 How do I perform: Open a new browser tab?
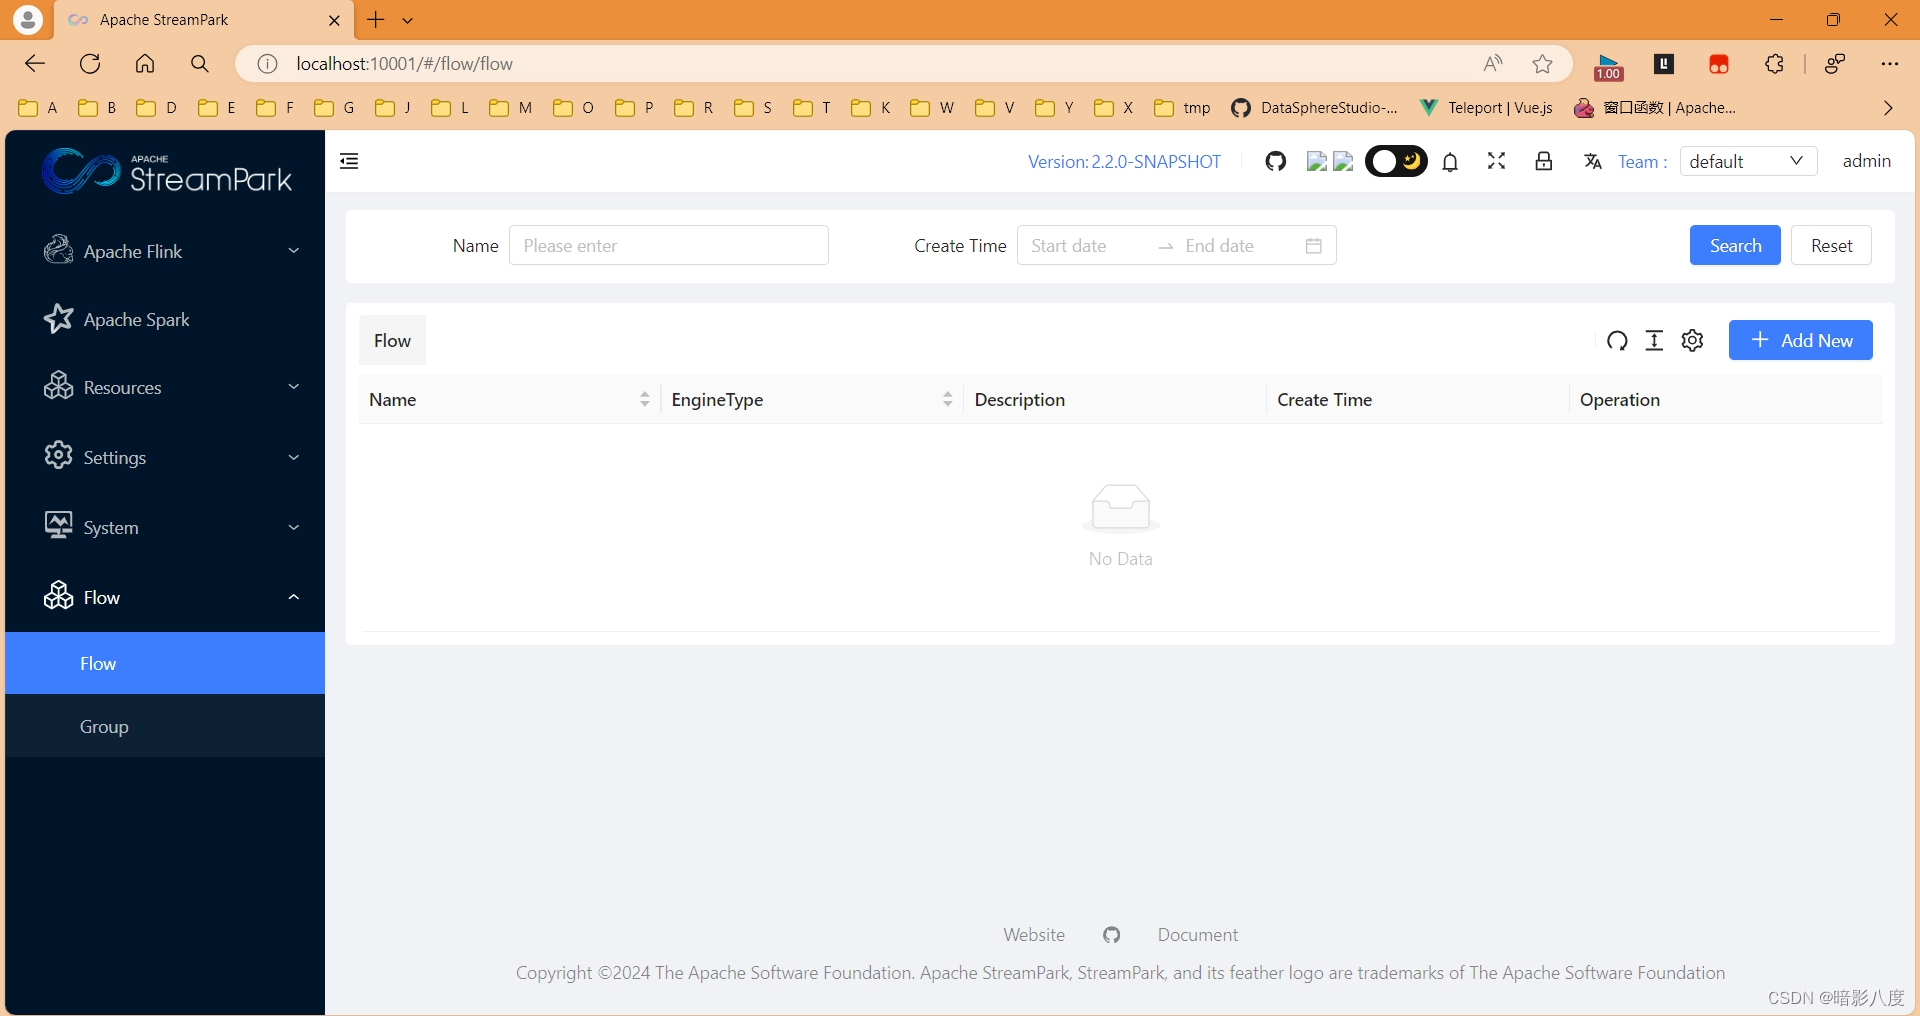click(376, 20)
